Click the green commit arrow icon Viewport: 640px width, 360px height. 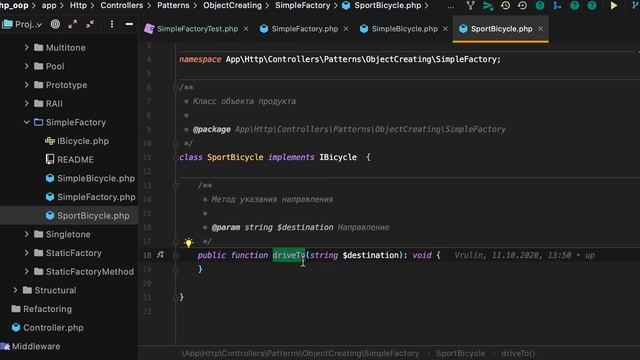[488, 6]
